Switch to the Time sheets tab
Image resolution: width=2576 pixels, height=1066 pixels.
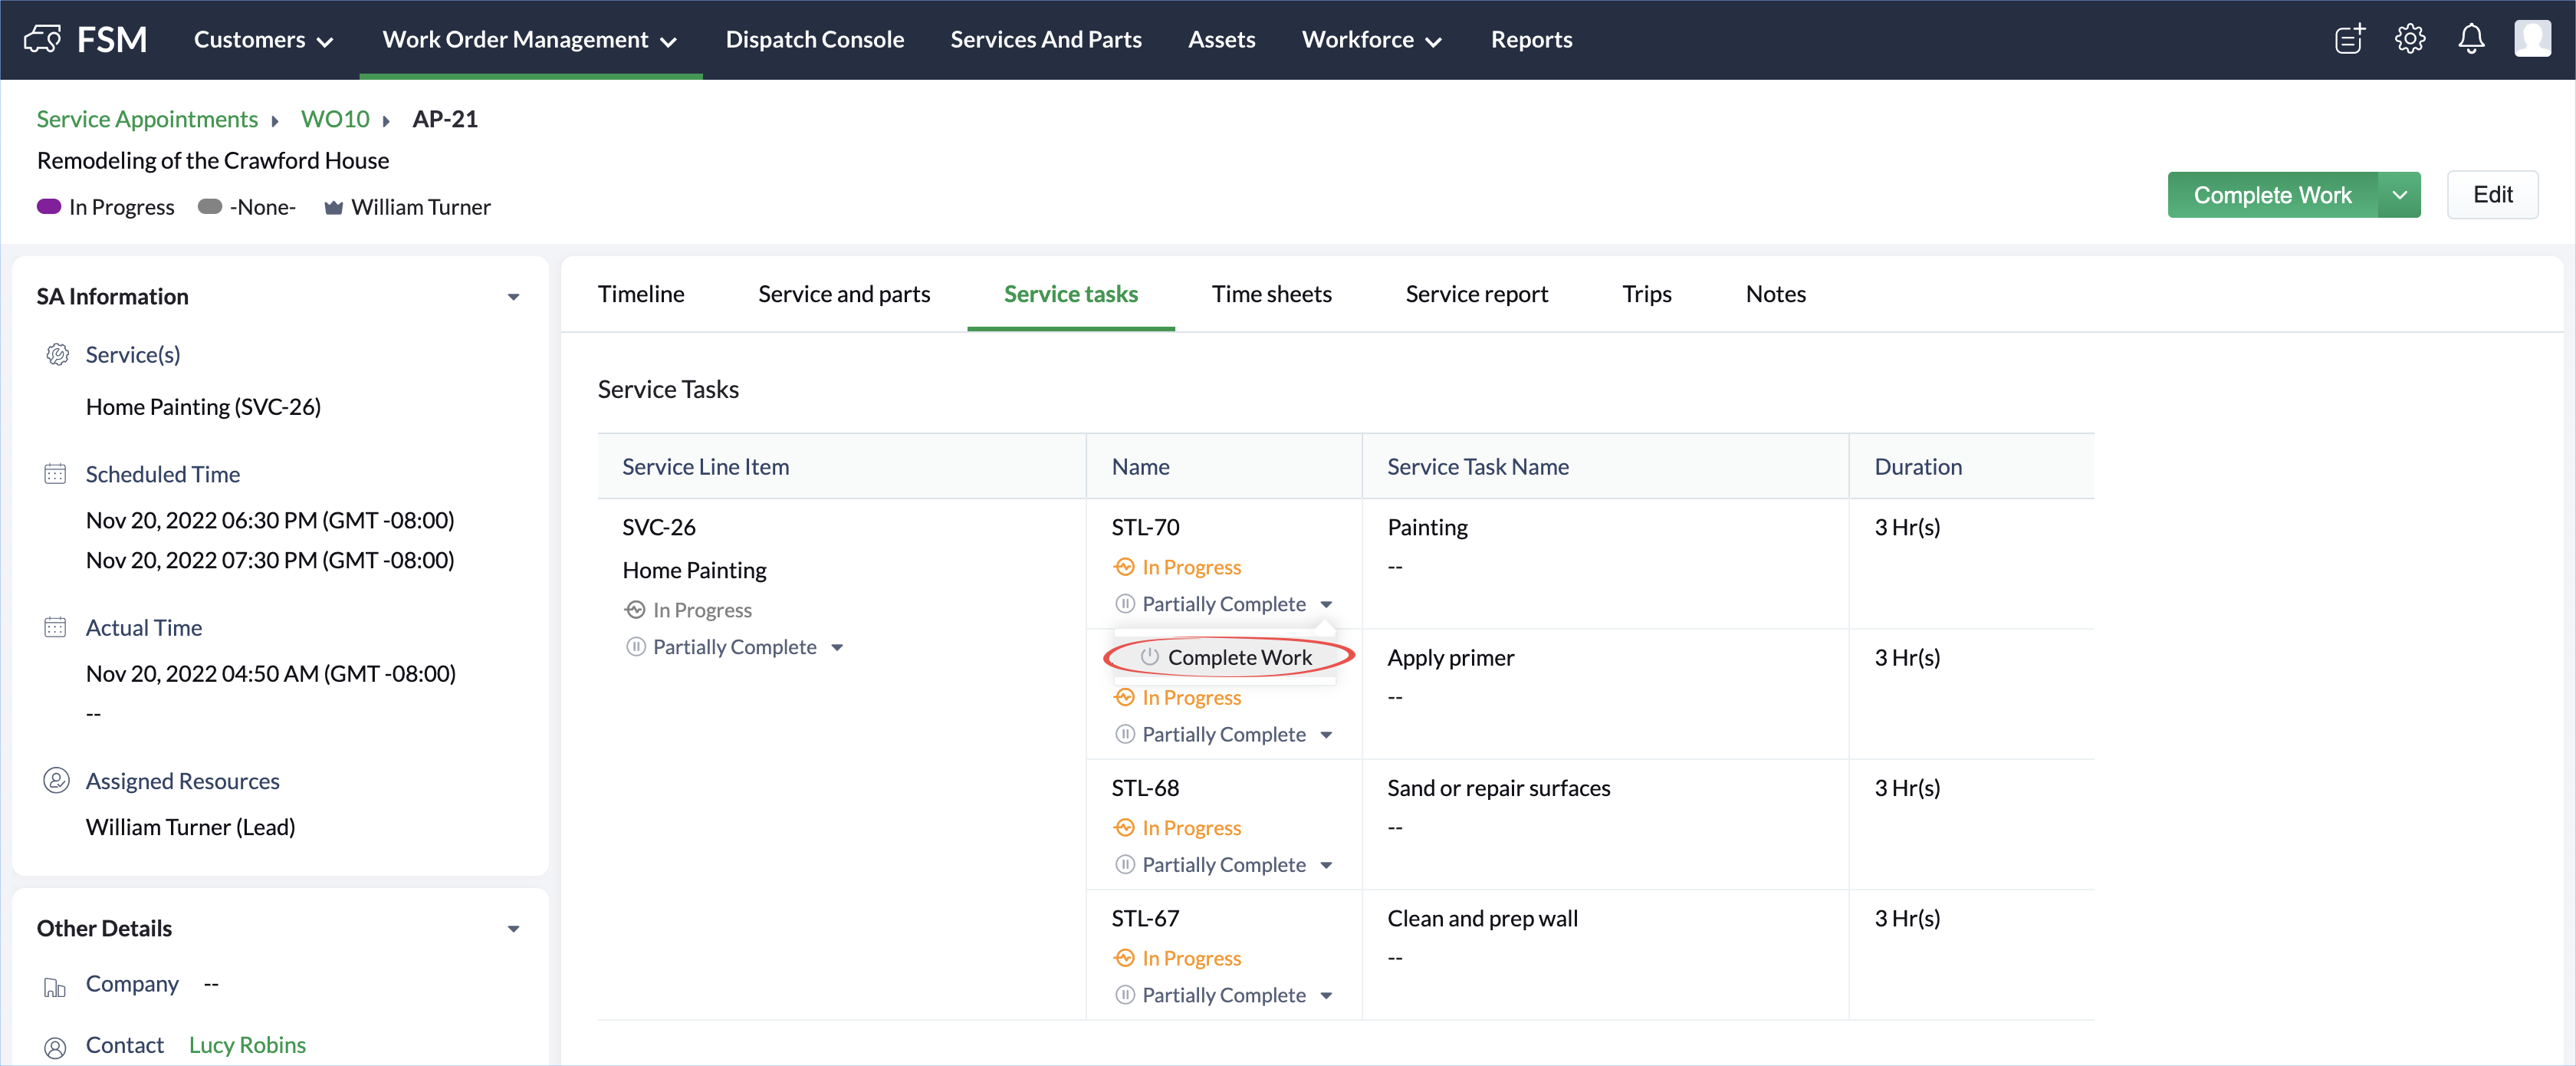[1271, 294]
